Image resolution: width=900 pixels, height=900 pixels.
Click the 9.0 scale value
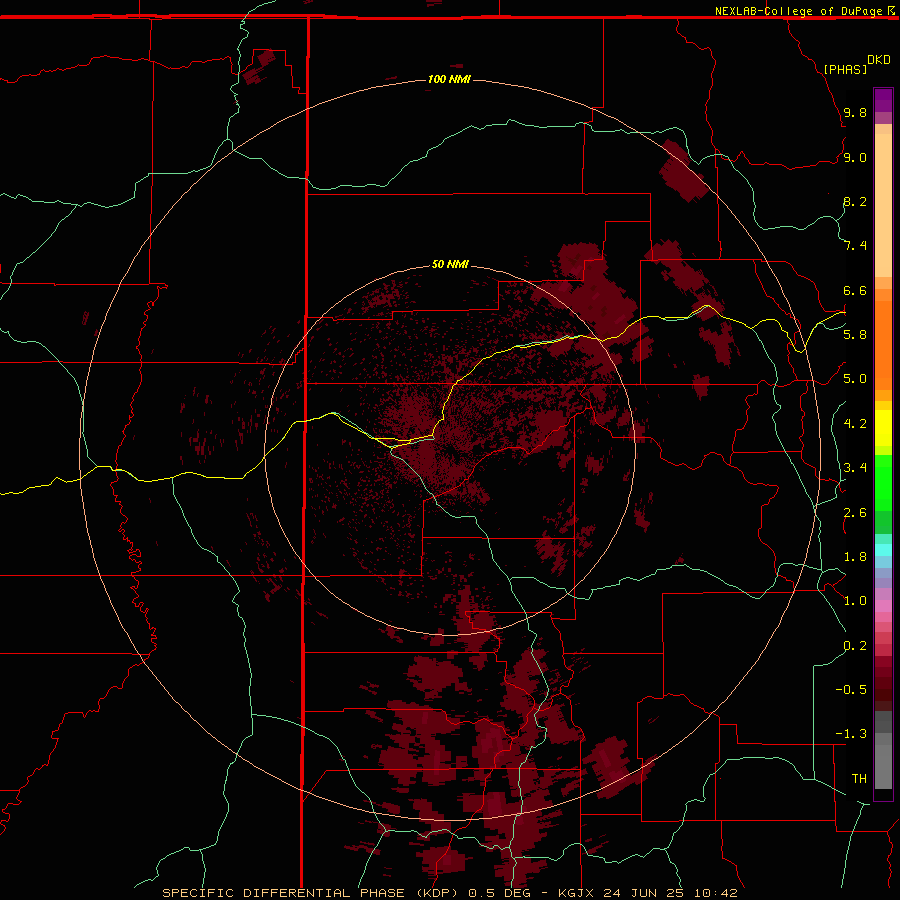(x=855, y=157)
